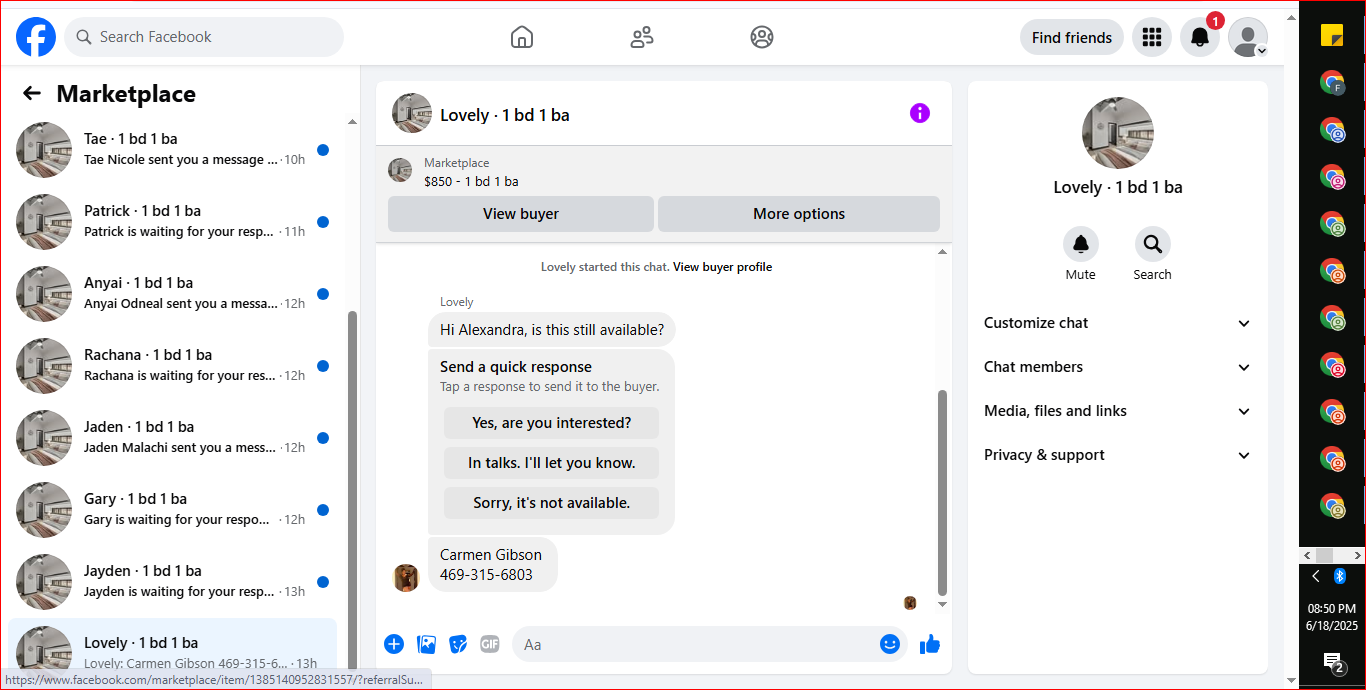Open the Jaden · 1 bd 1 ba conversation
This screenshot has height=690, width=1366.
[173, 438]
